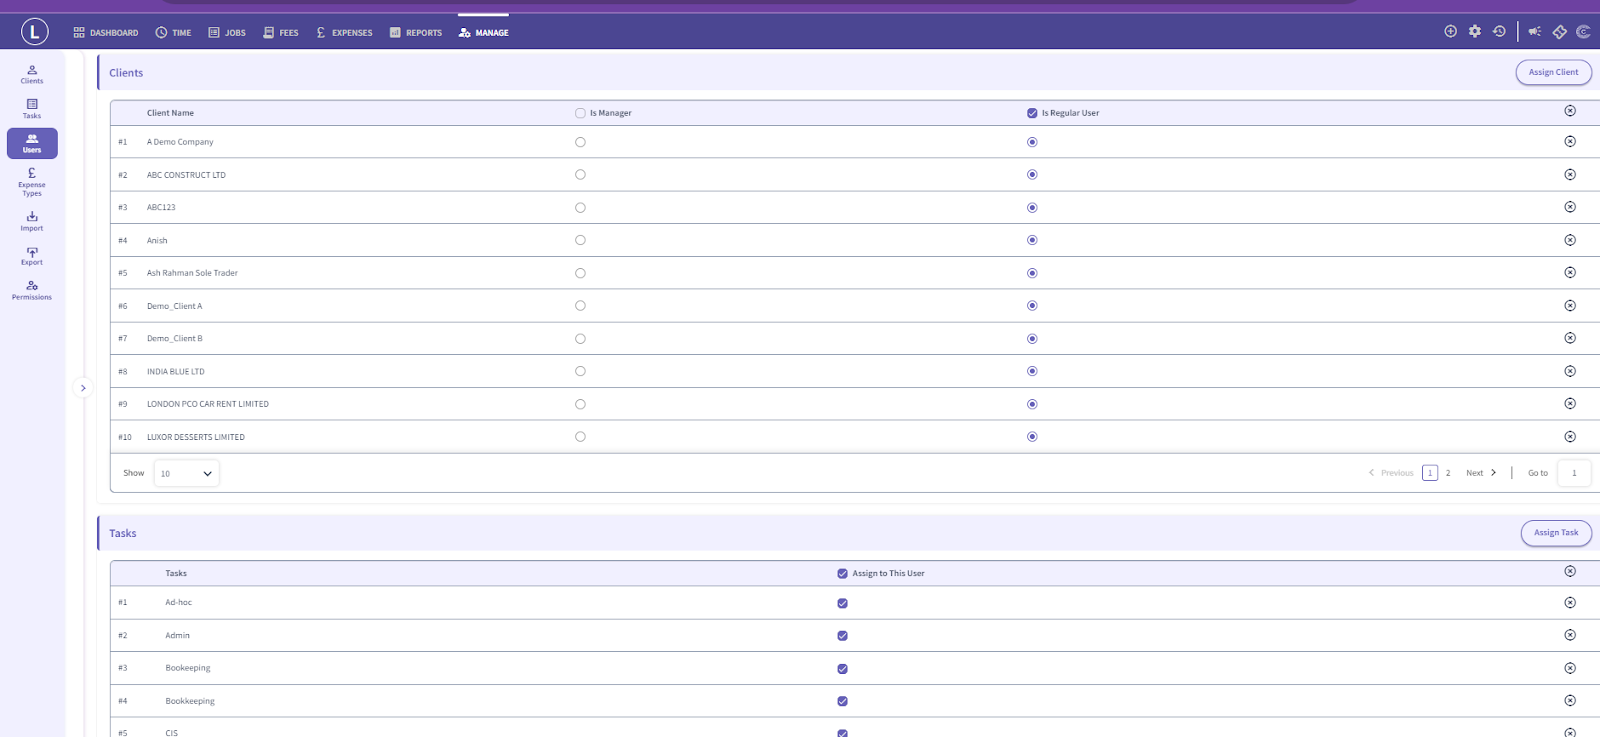Click client name INDIA BLUE LTD
1600x737 pixels.
point(176,372)
